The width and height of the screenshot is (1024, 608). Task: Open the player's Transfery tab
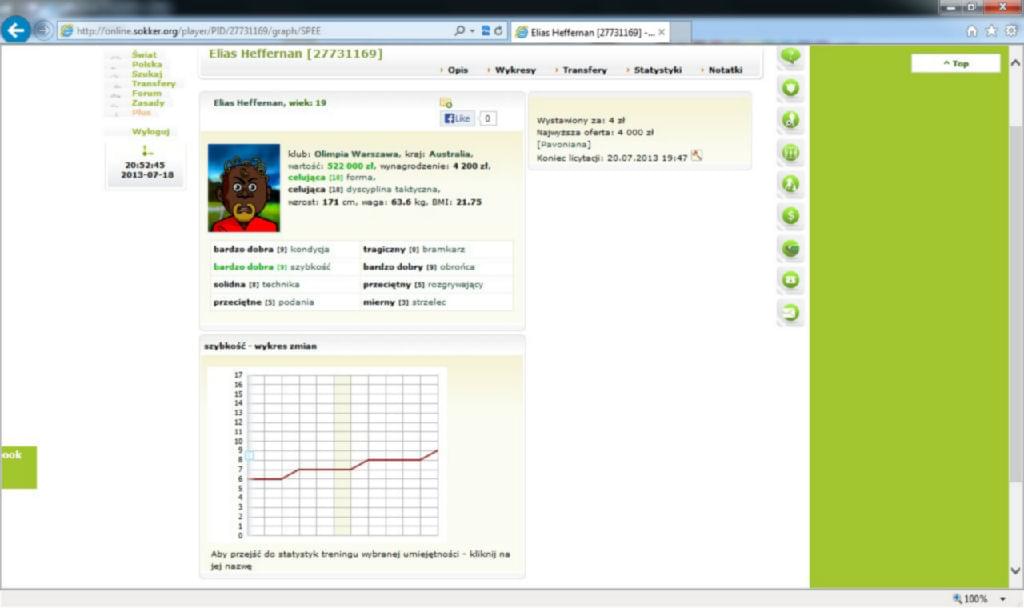(x=584, y=70)
